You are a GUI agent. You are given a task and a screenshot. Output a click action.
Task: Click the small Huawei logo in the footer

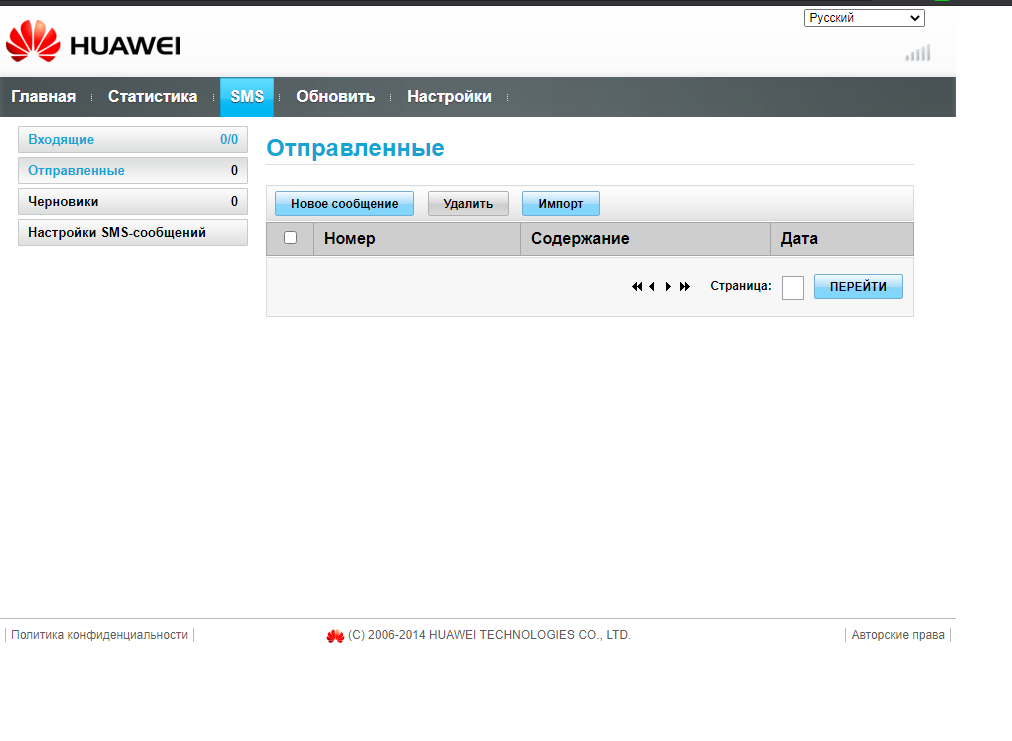[x=335, y=636]
